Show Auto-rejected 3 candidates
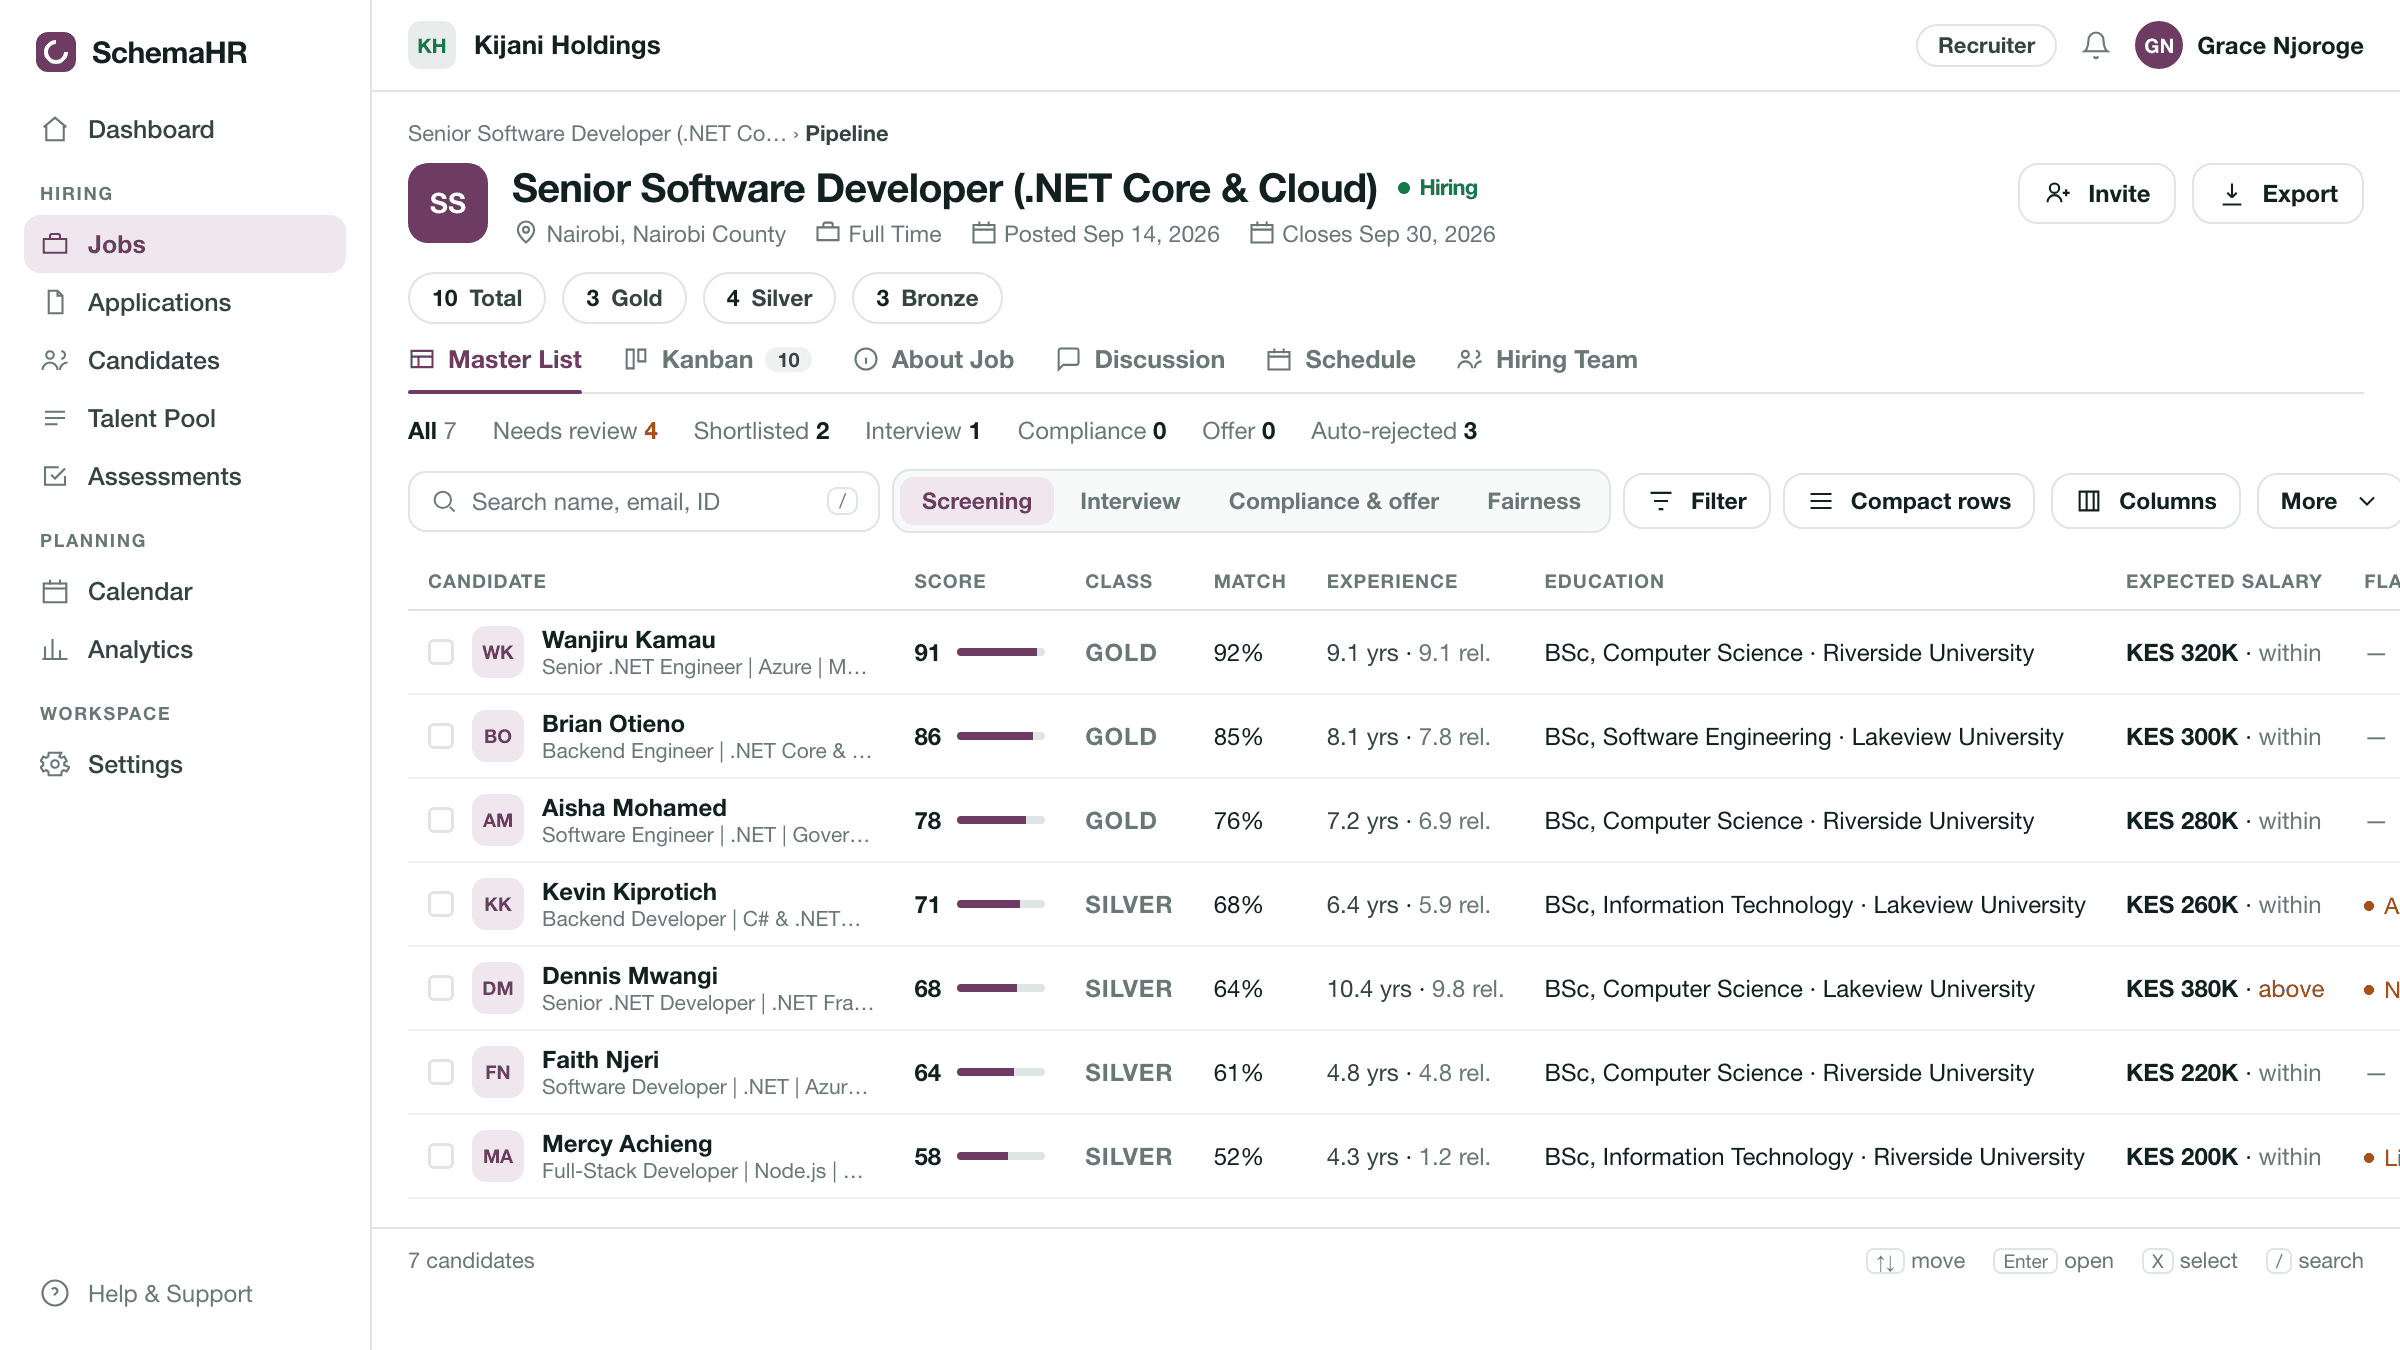The height and width of the screenshot is (1350, 2400). 1394,431
